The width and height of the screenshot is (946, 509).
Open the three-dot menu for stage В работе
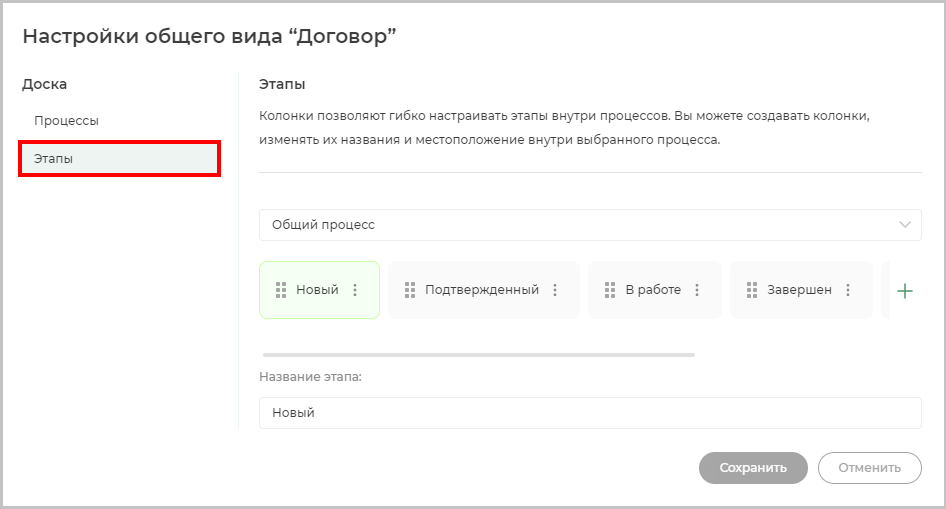tap(697, 290)
